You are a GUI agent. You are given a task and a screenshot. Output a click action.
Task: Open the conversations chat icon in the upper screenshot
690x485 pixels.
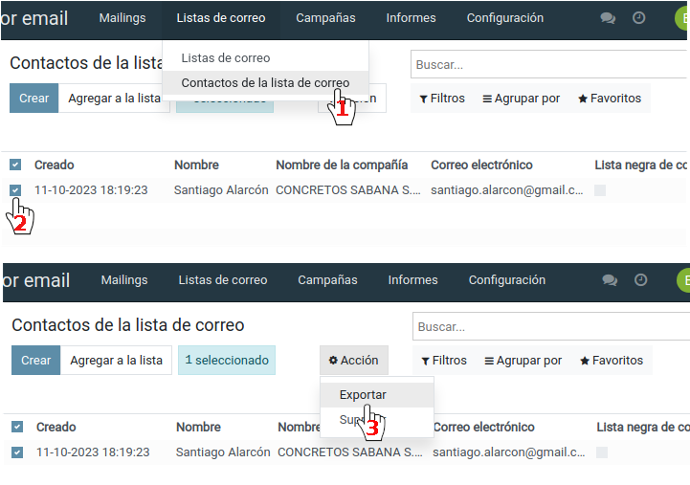pos(608,18)
